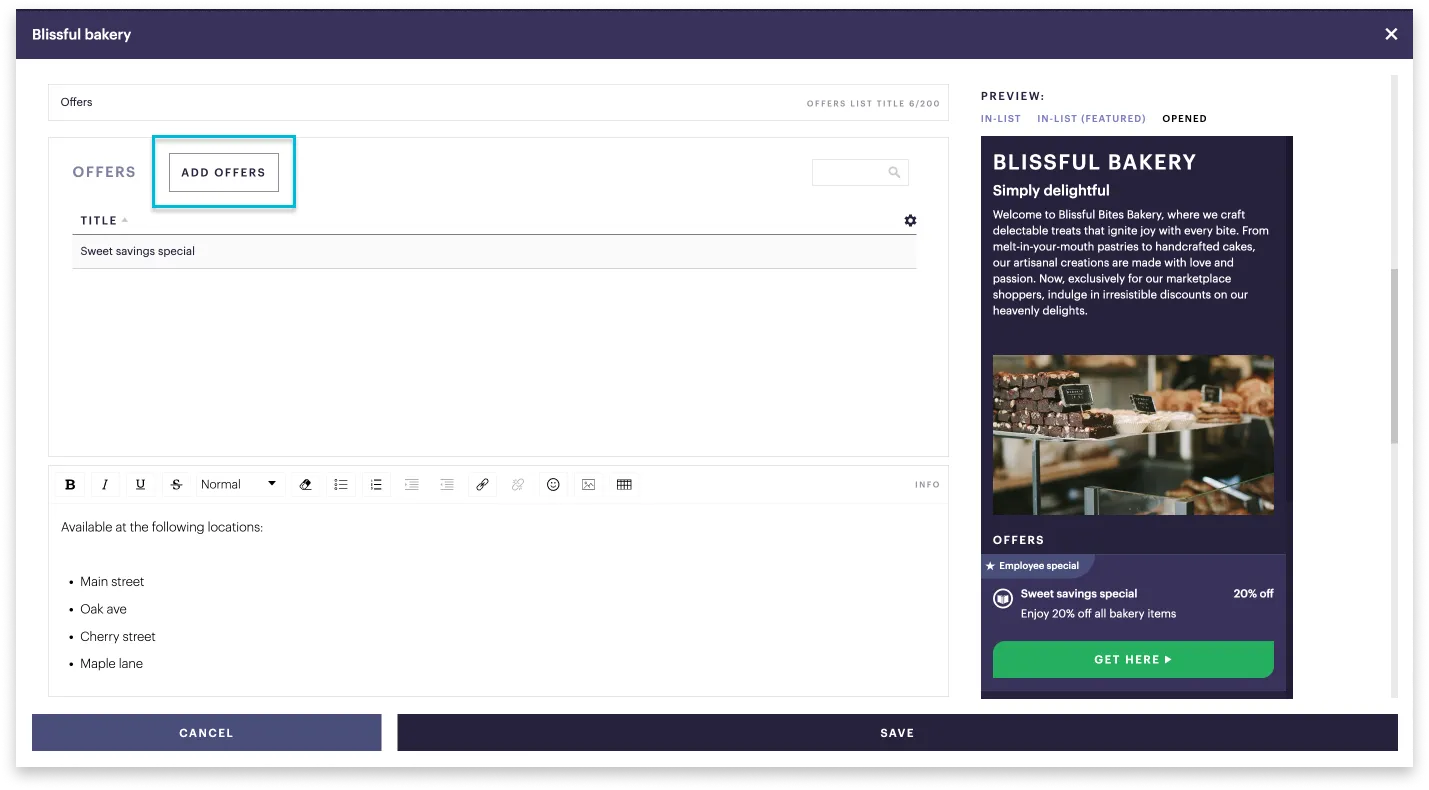Click the dialog's vertical scrollbar thumb
The width and height of the screenshot is (1429, 790).
point(1394,356)
